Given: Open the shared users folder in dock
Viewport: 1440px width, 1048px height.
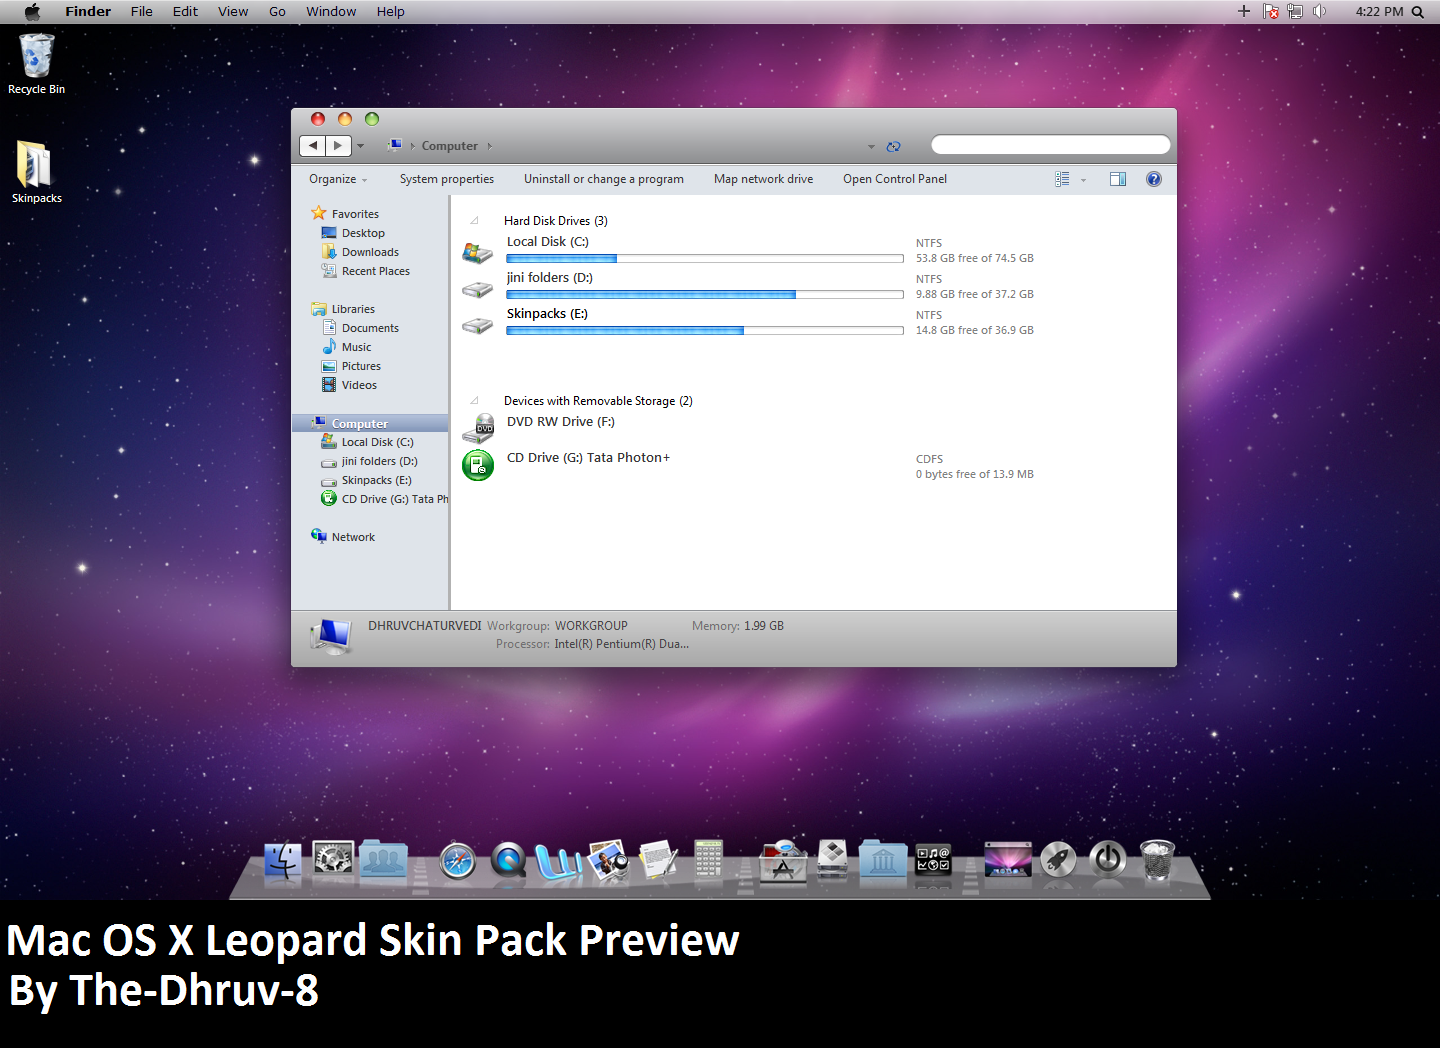Looking at the screenshot, I should coord(384,859).
